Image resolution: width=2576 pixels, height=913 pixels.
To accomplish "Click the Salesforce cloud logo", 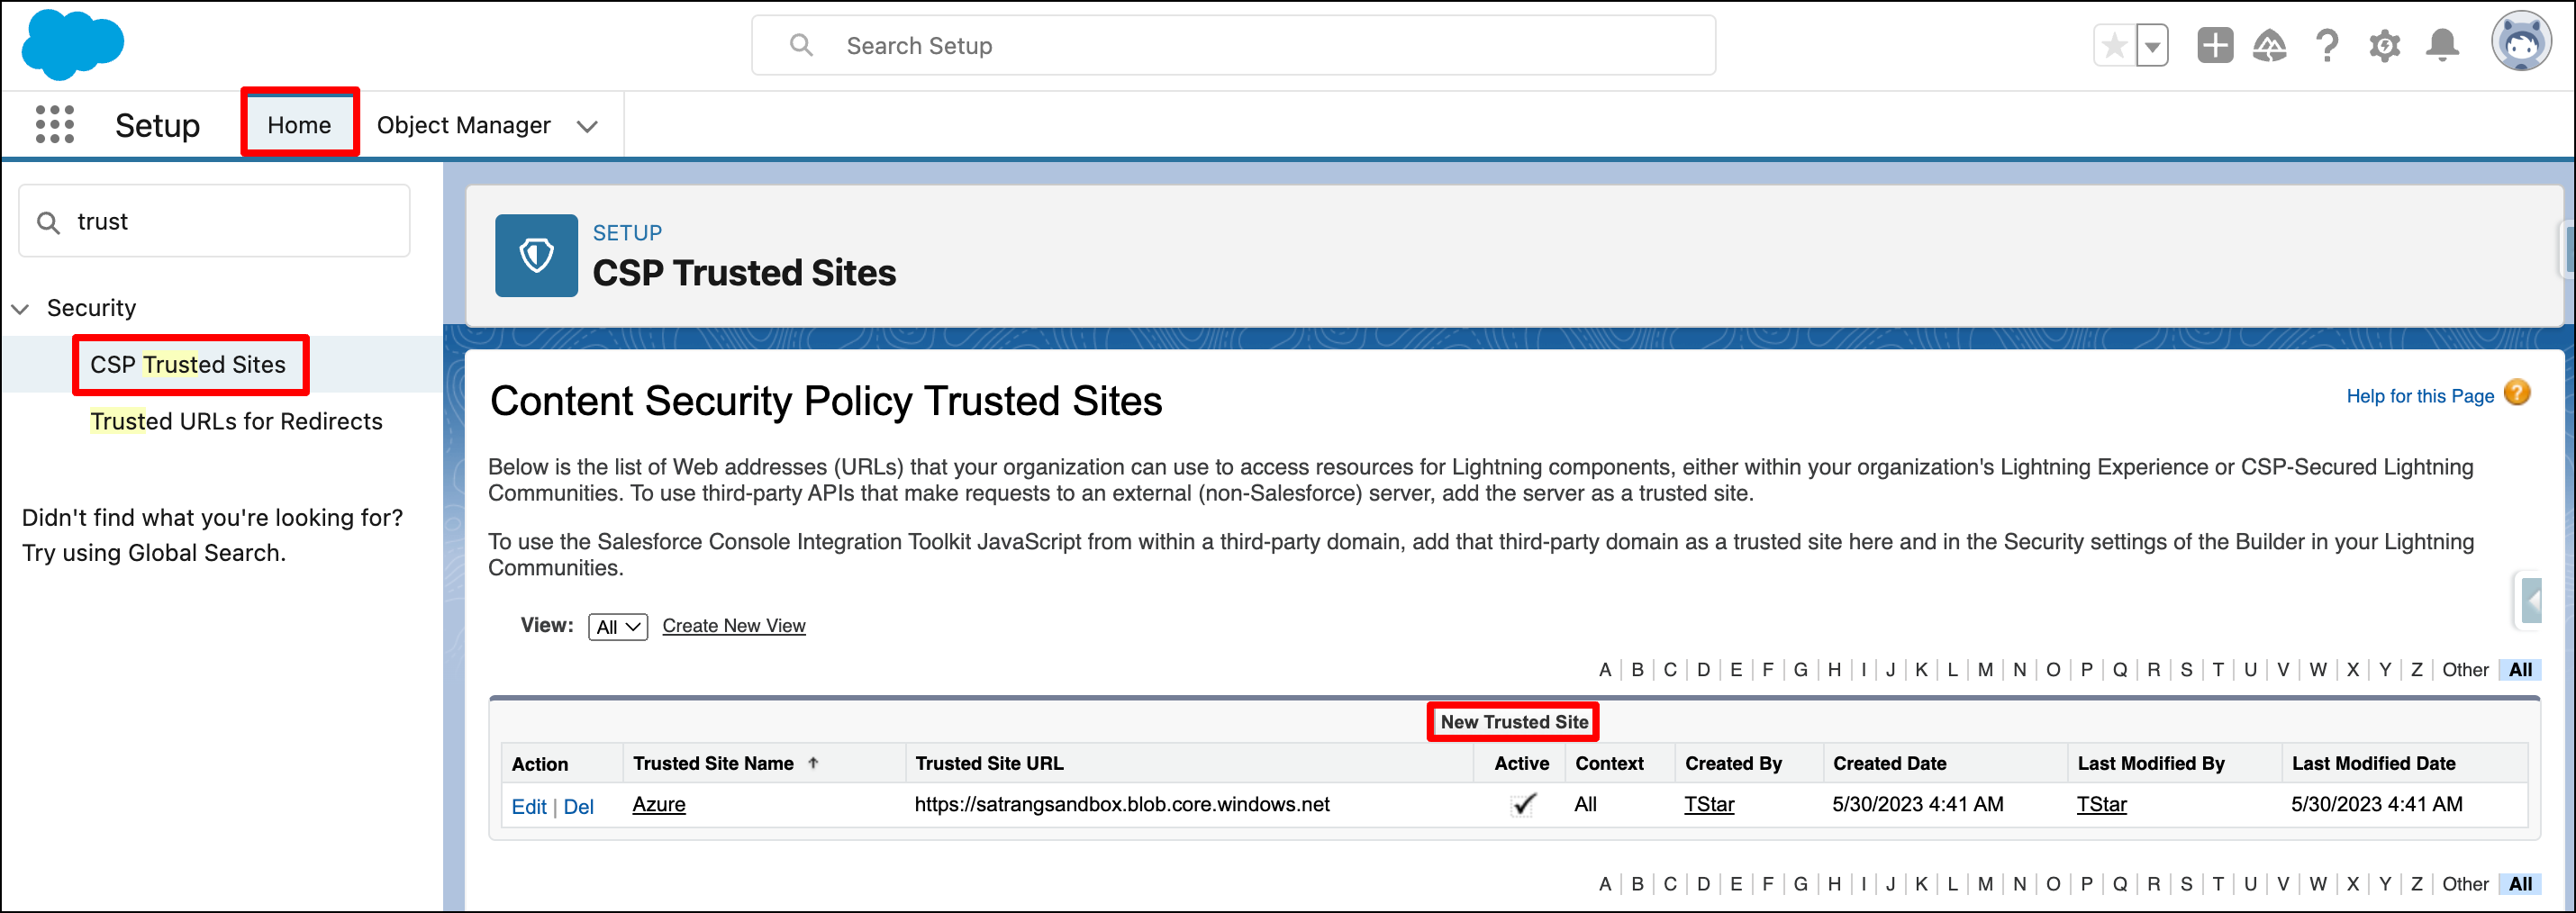I will pyautogui.click(x=73, y=45).
